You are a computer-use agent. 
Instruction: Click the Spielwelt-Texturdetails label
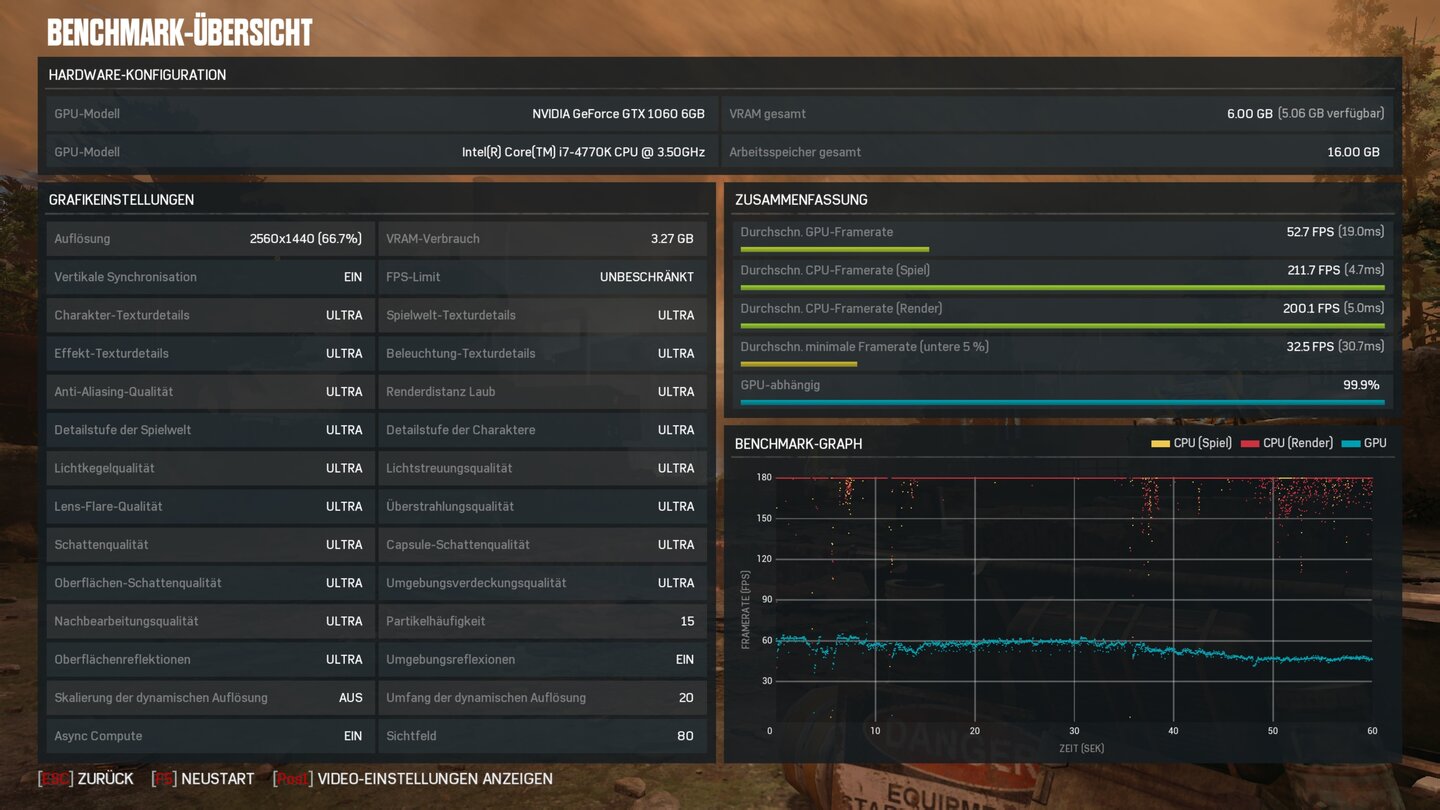[451, 315]
